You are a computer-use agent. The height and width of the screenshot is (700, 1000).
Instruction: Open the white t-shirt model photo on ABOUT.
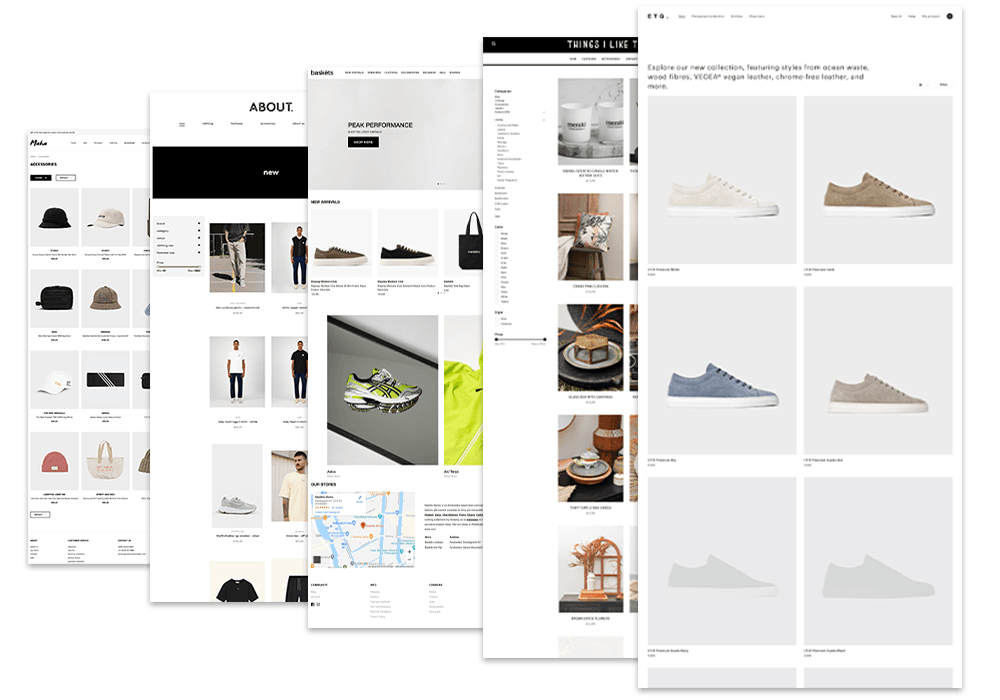237,372
